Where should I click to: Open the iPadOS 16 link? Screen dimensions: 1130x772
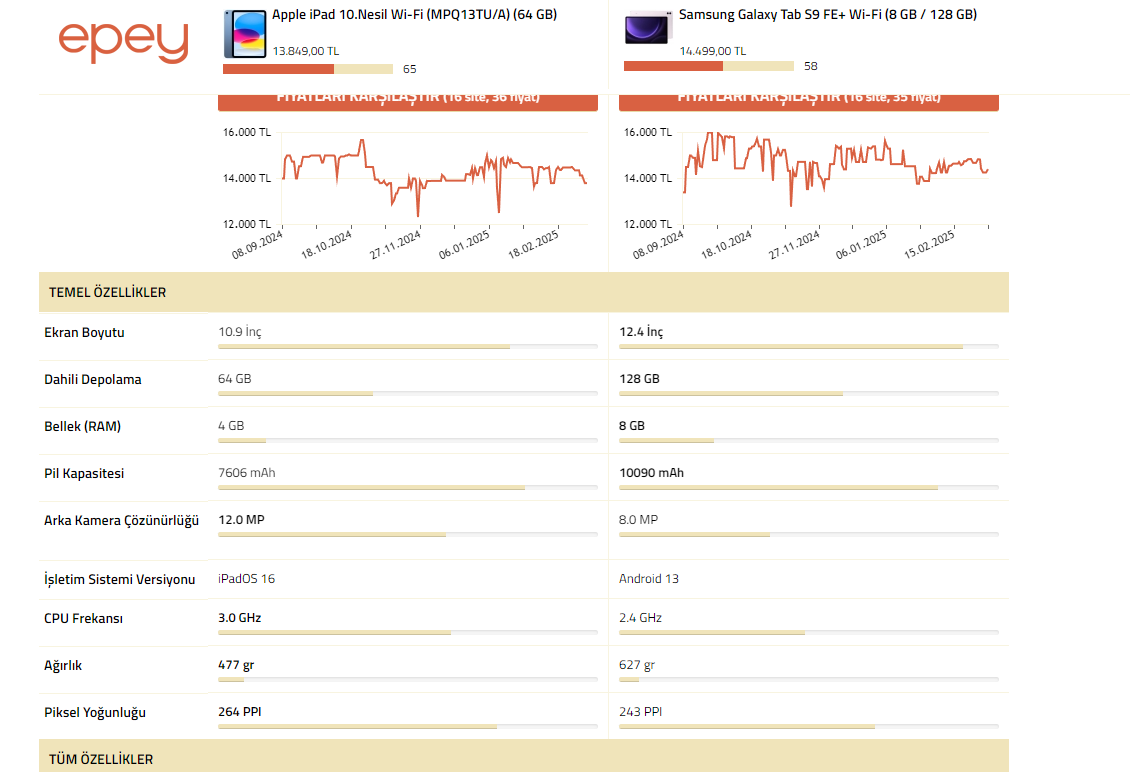click(246, 578)
